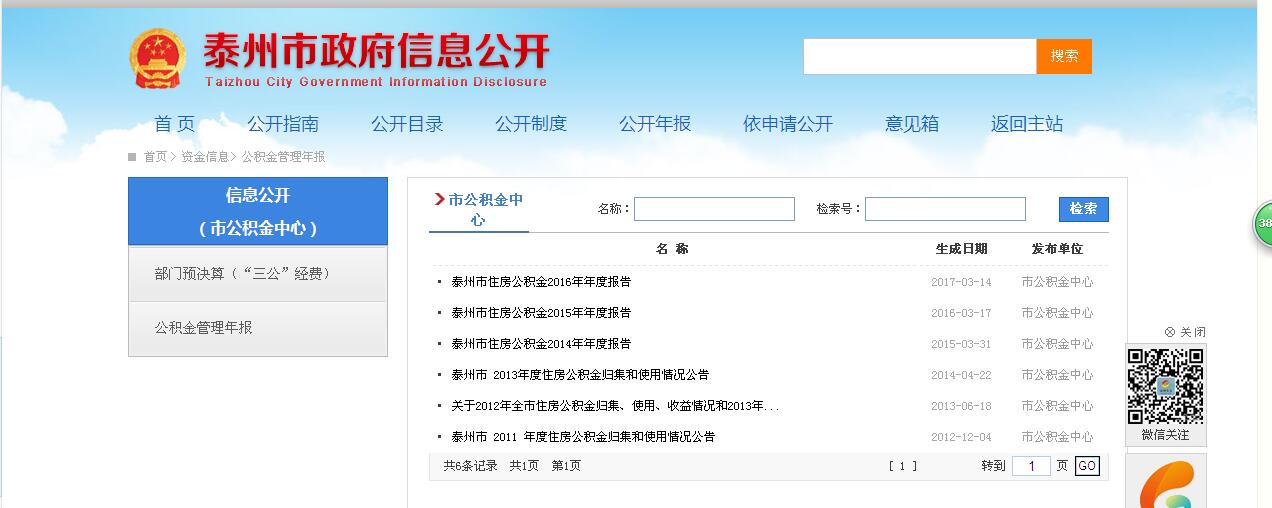This screenshot has width=1272, height=508.
Task: Click the 资金信息 breadcrumb link
Action: point(205,157)
